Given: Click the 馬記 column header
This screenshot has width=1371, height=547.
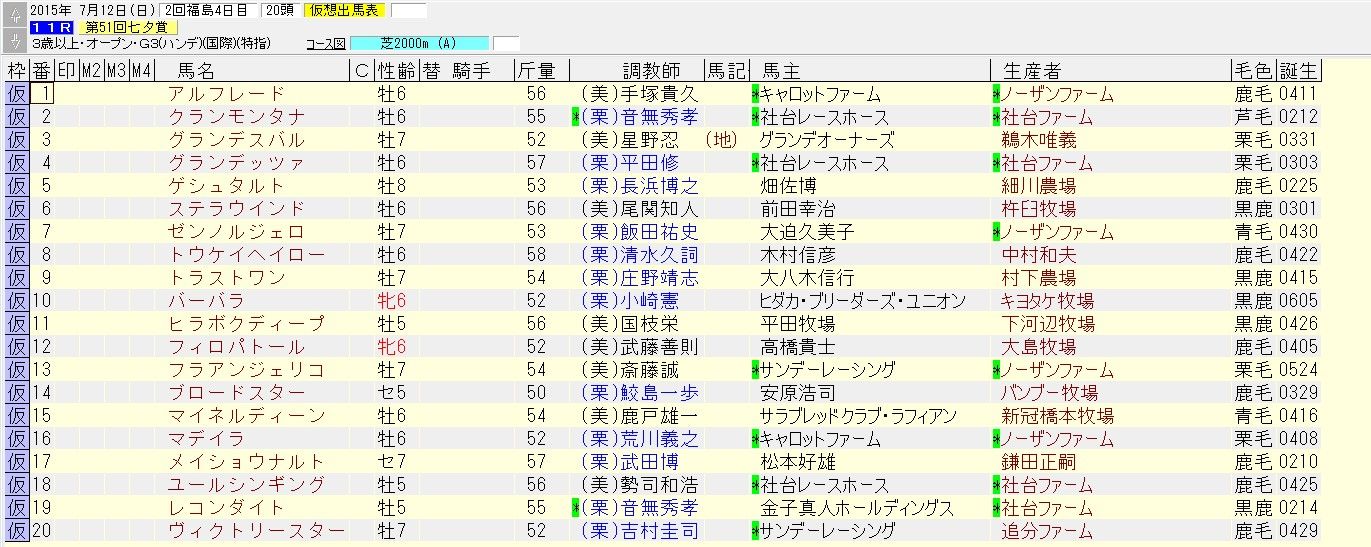Looking at the screenshot, I should 727,71.
